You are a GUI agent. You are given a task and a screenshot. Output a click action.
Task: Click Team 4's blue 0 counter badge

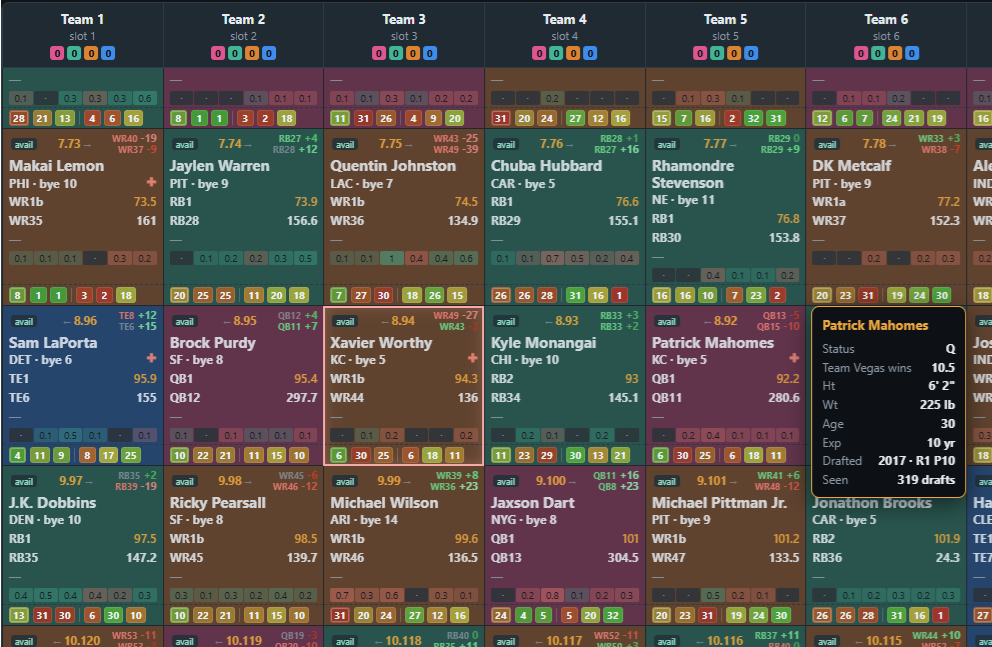coord(590,53)
